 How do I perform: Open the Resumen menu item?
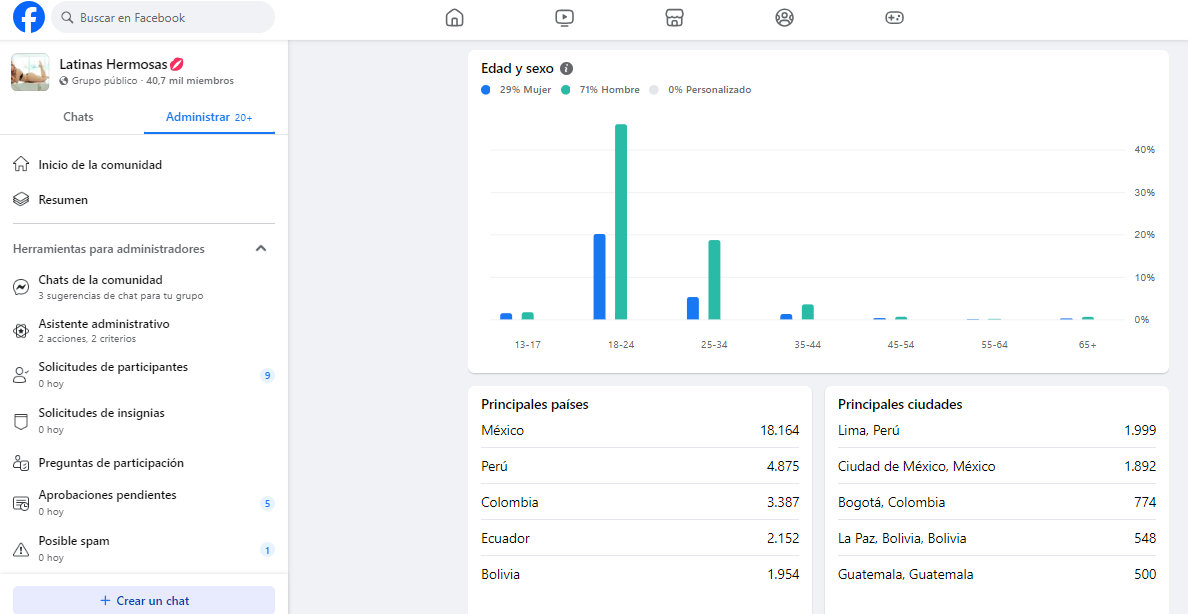click(x=144, y=200)
